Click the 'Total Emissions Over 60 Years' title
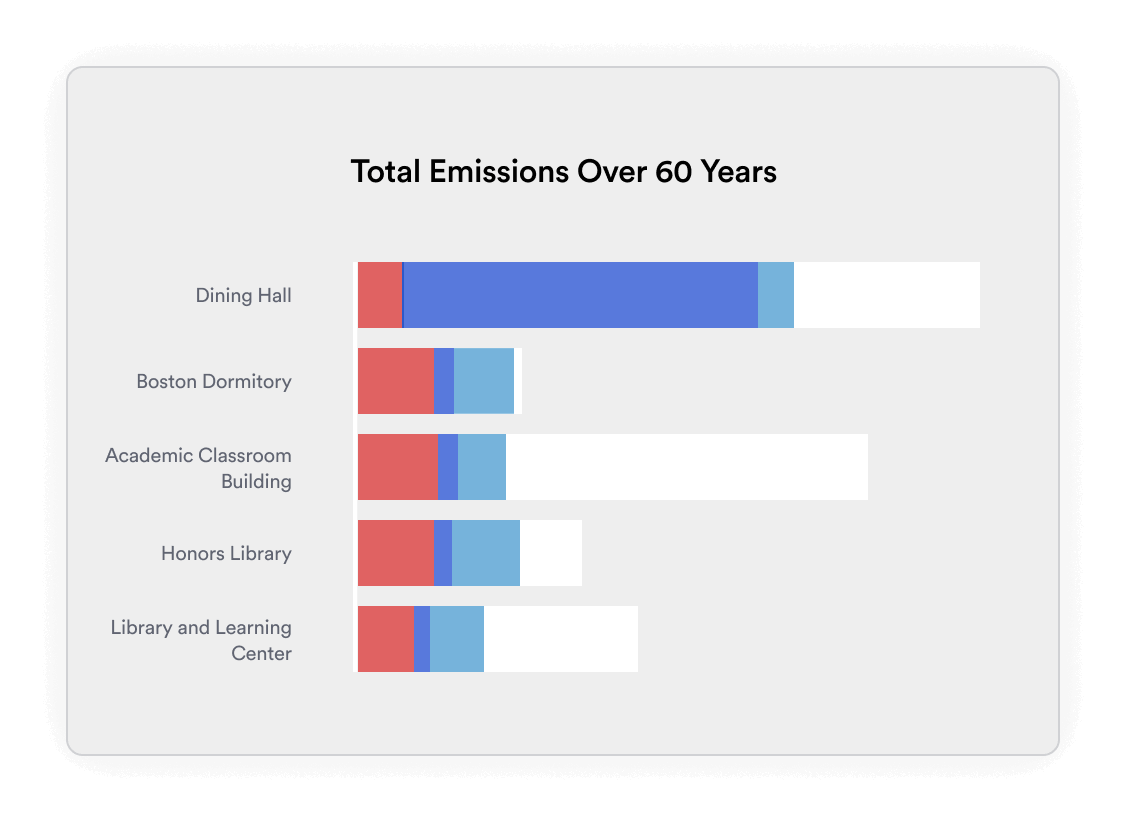This screenshot has width=1124, height=820. tap(563, 172)
